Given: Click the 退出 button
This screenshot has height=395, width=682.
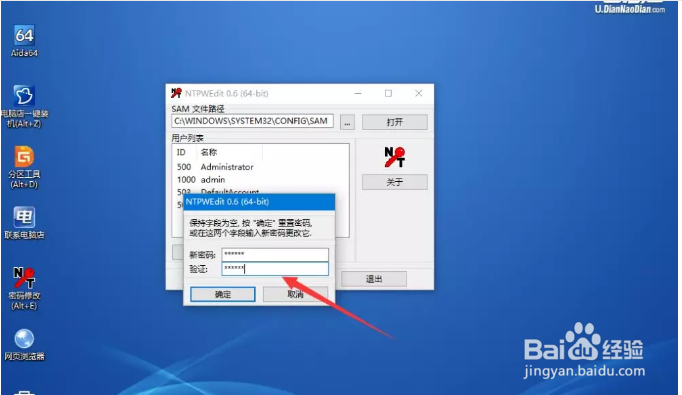Looking at the screenshot, I should pyautogui.click(x=374, y=279).
